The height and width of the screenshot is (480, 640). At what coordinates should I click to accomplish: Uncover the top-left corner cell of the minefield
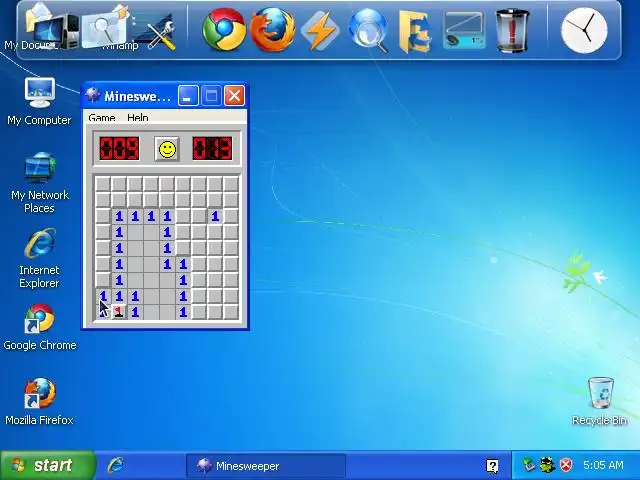pyautogui.click(x=103, y=184)
